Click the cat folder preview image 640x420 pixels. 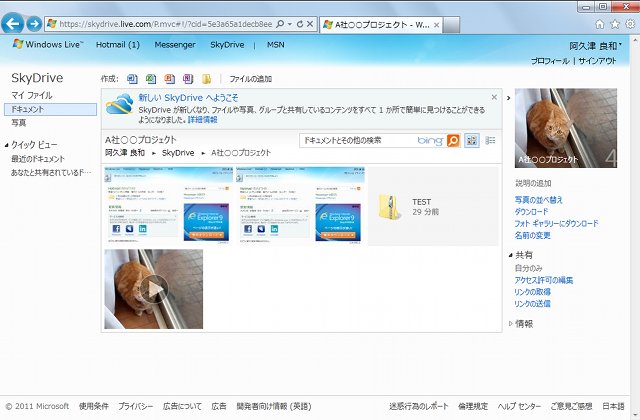pos(566,128)
